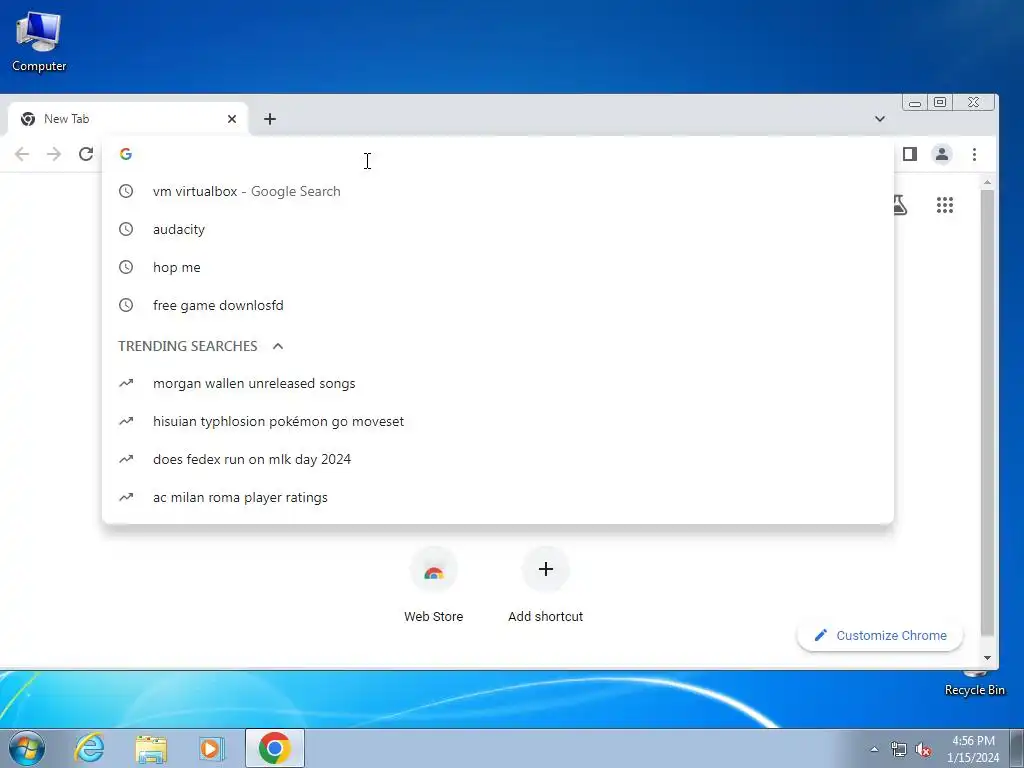Open Windows Explorer from the taskbar
Viewport: 1024px width, 768px height.
(x=151, y=748)
